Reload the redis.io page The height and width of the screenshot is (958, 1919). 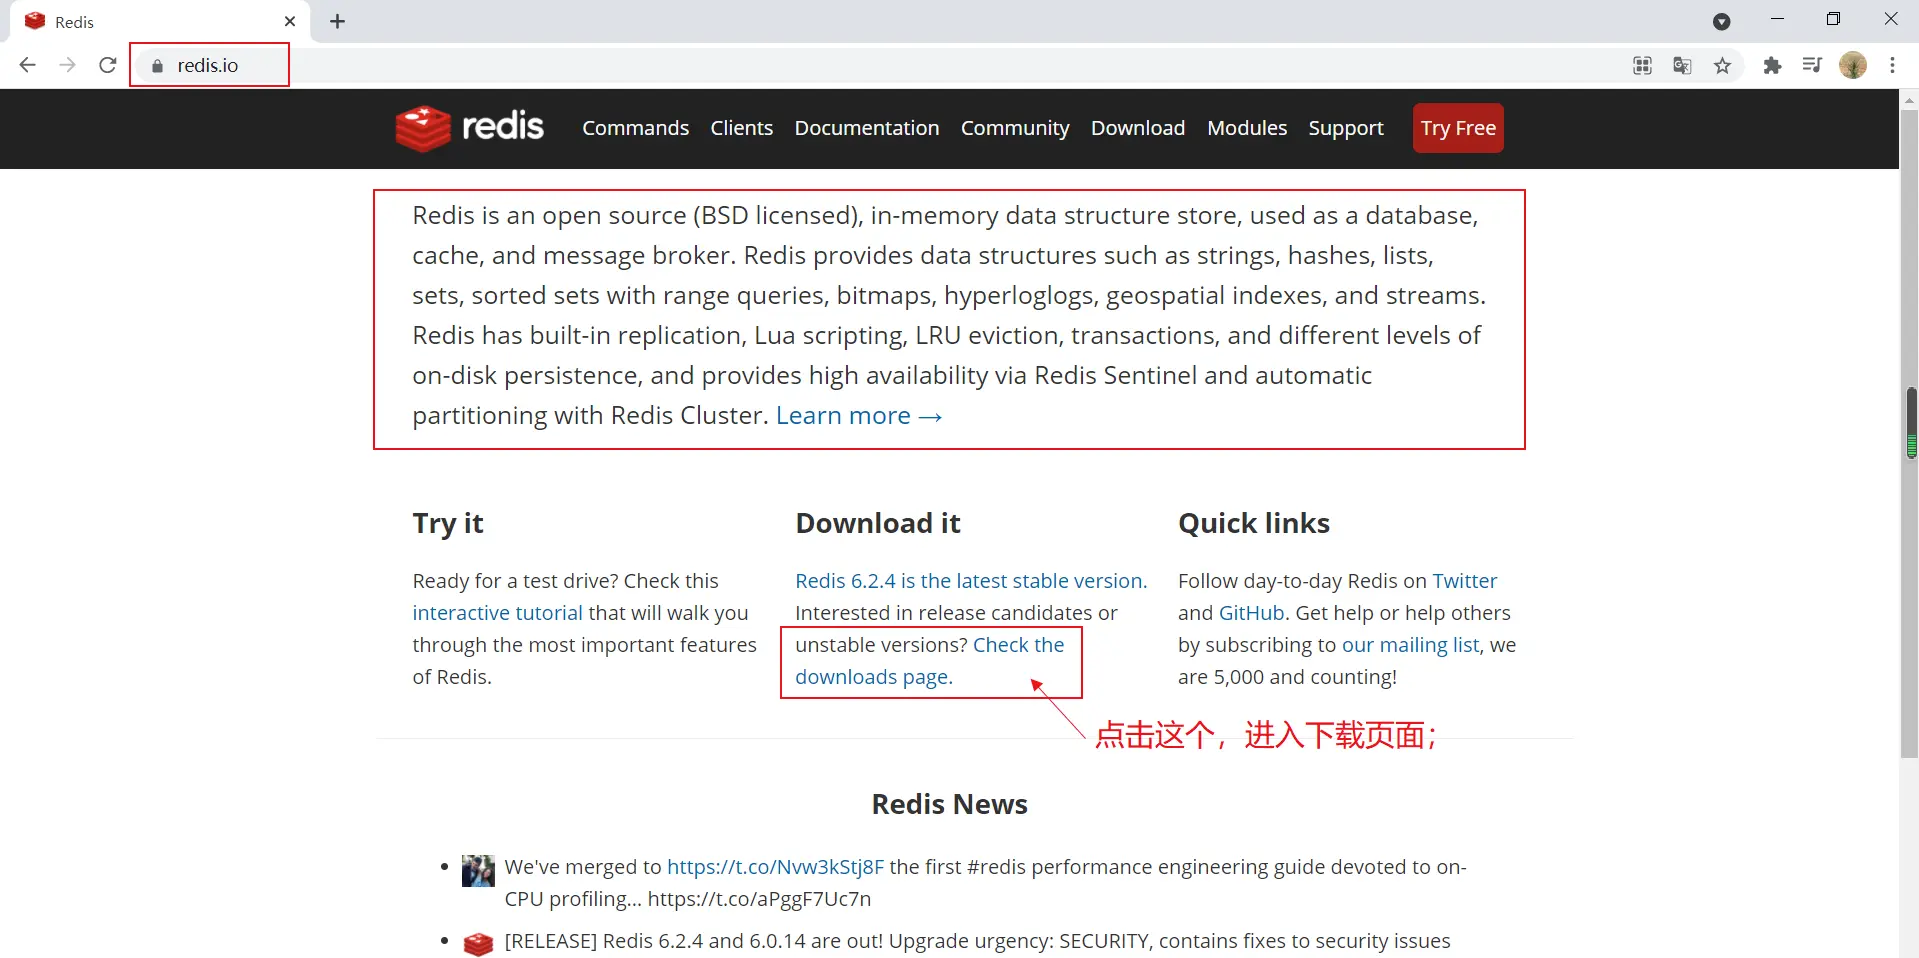(108, 65)
